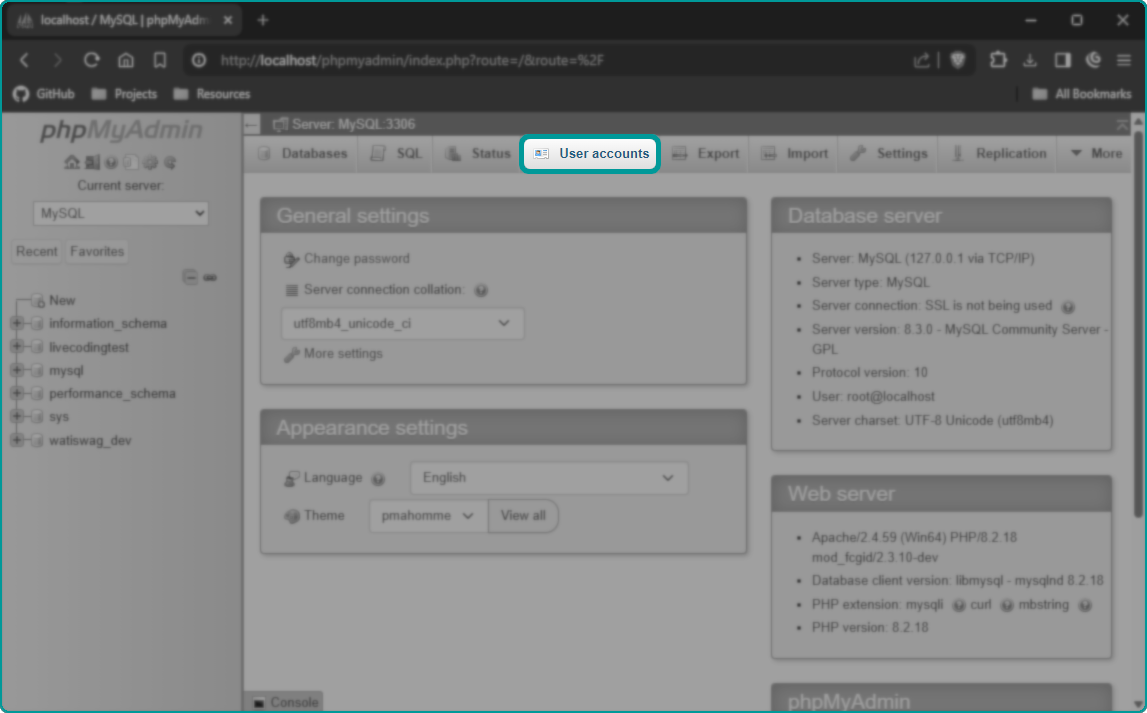The image size is (1147, 713).
Task: Switch to the SQL tab
Action: click(x=396, y=154)
